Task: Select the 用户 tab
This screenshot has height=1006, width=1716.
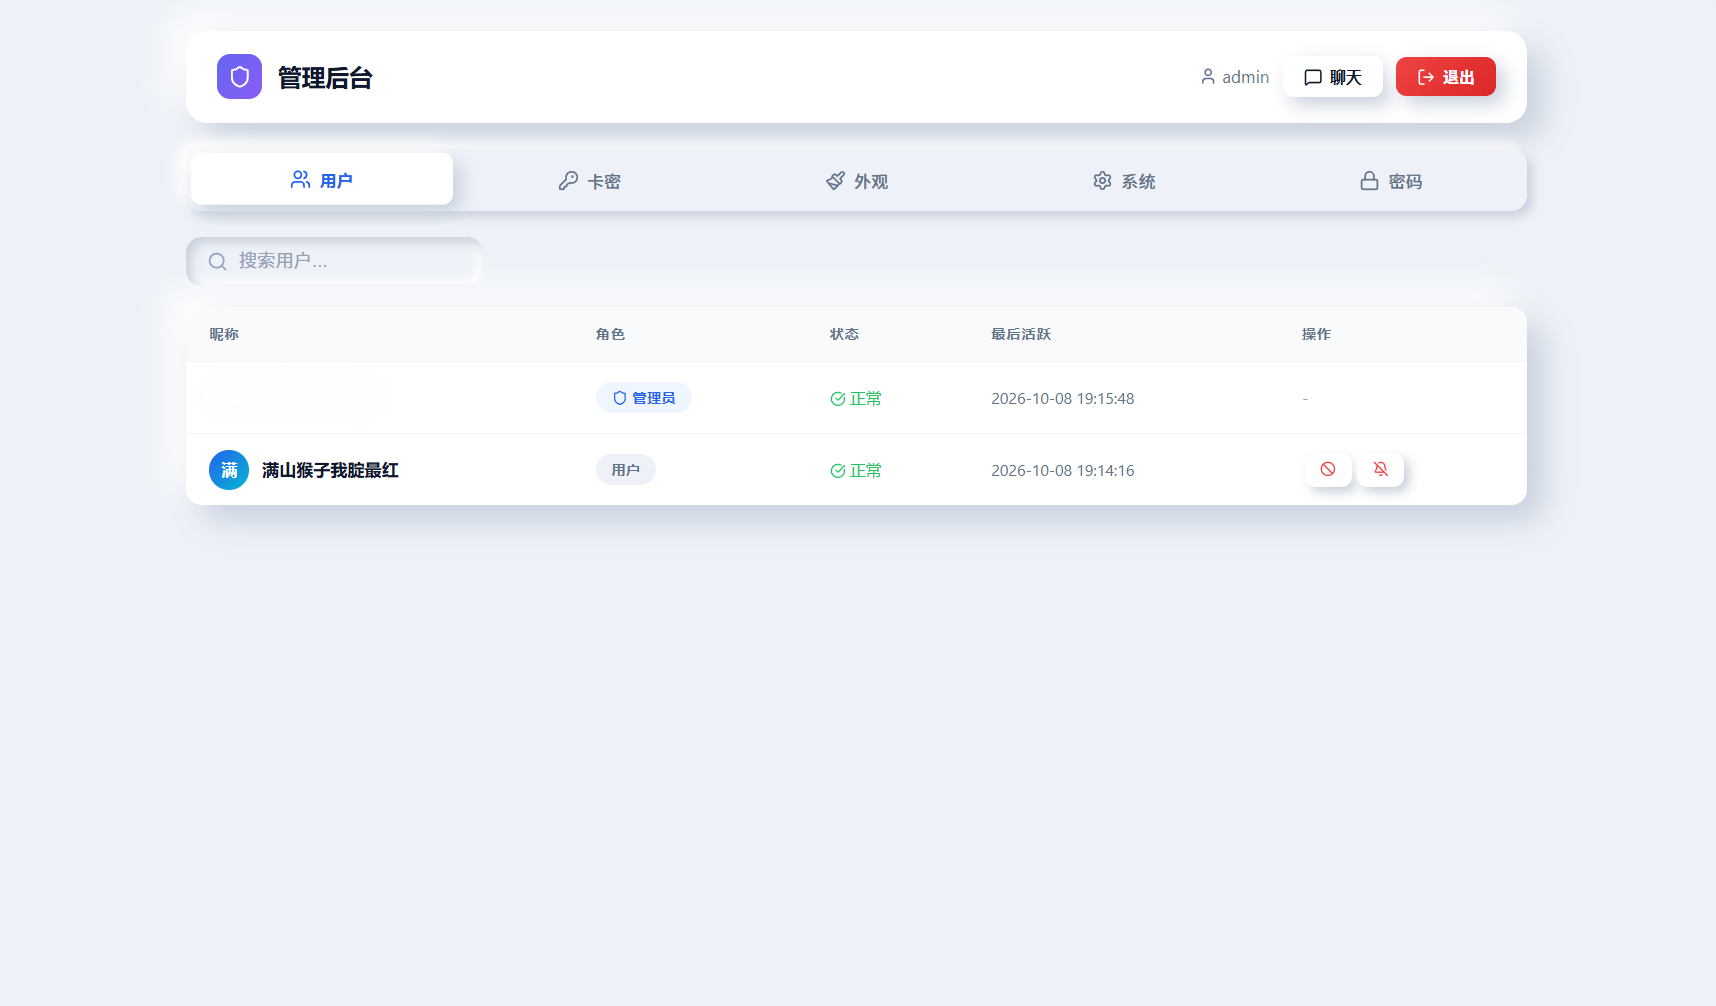Action: point(322,180)
